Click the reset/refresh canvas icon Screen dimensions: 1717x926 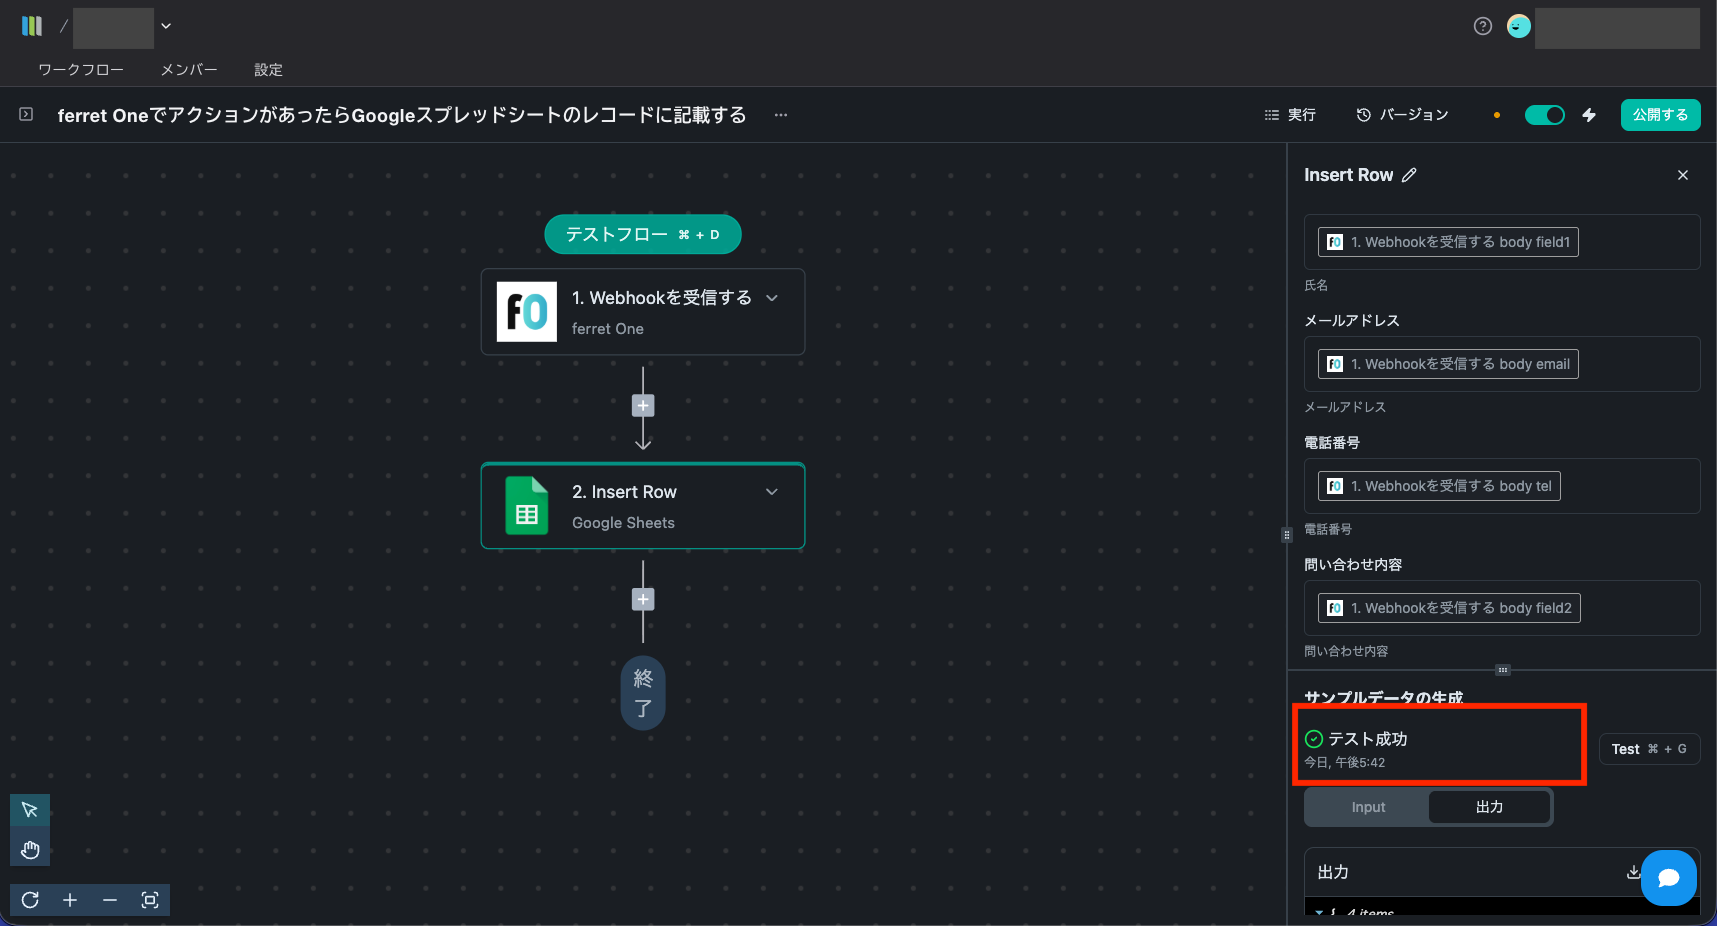pos(30,900)
